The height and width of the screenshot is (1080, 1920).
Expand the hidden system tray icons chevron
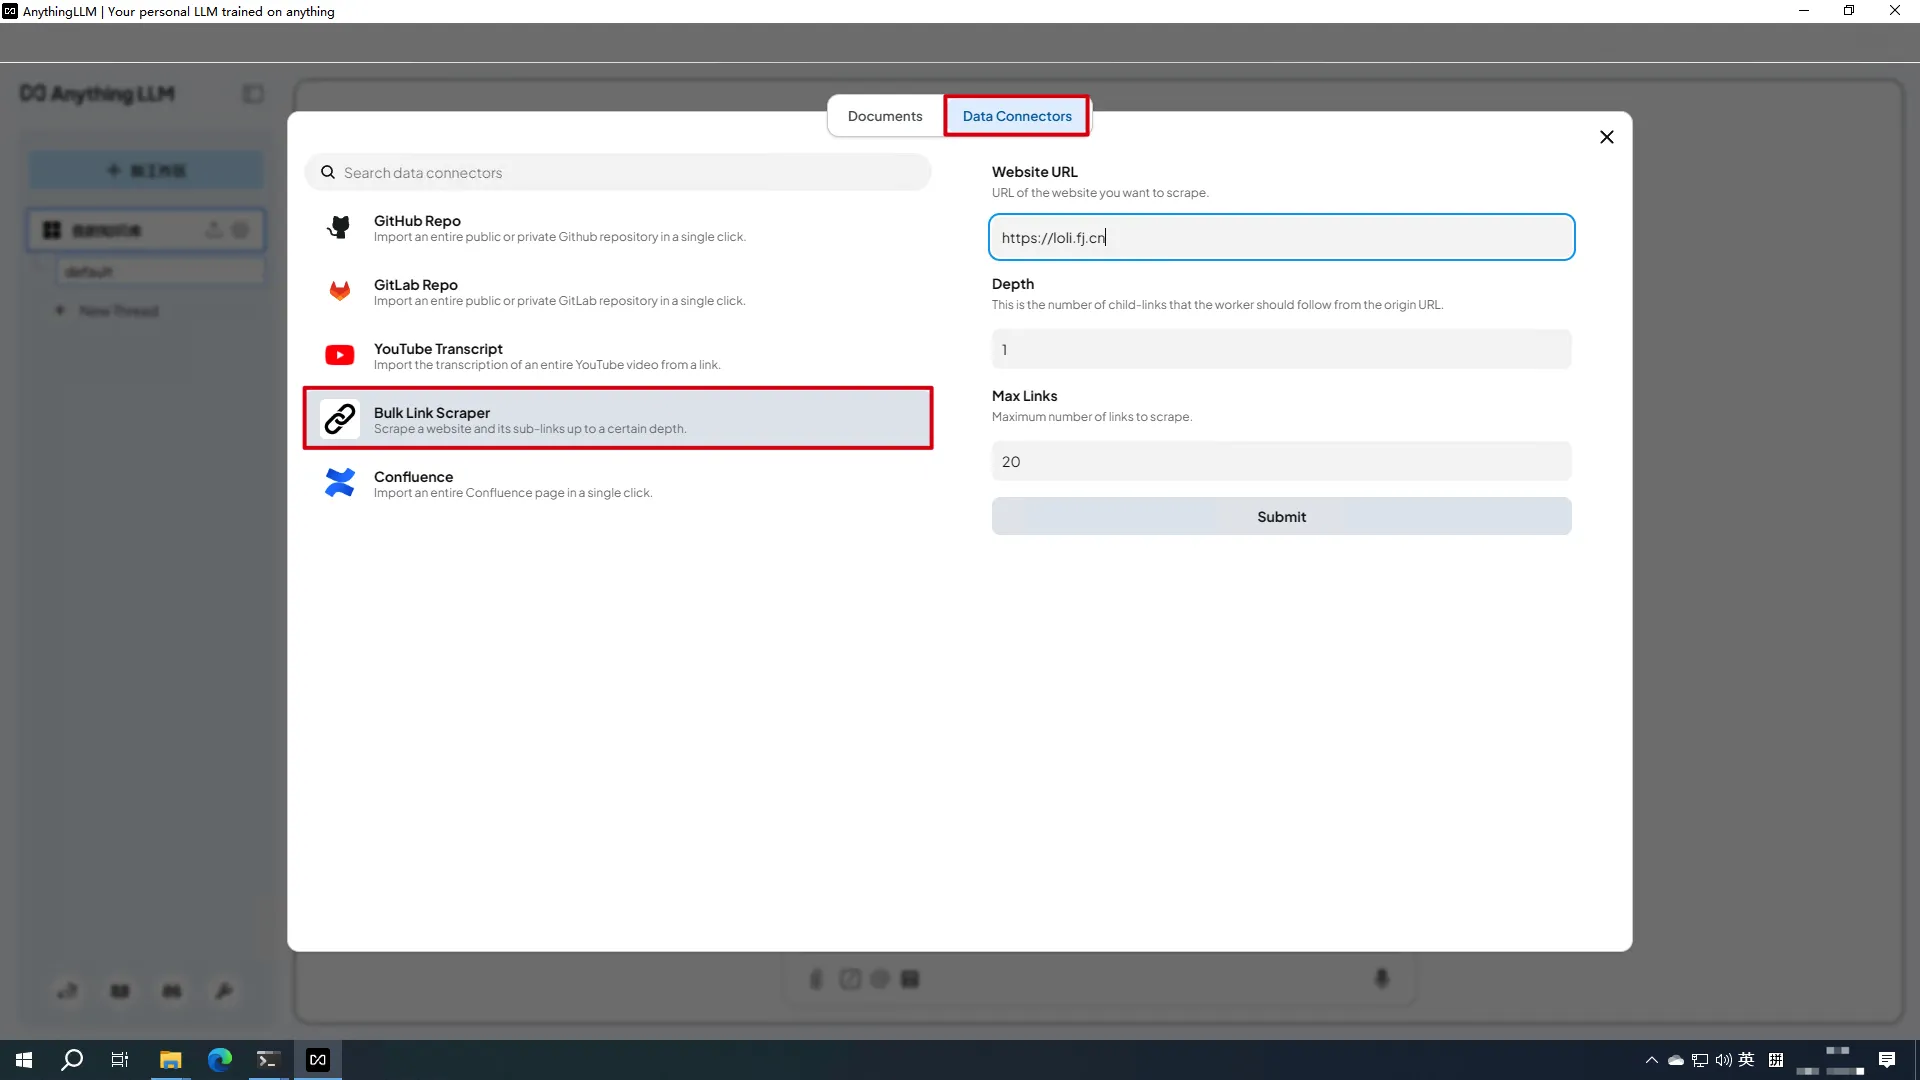click(1651, 1060)
